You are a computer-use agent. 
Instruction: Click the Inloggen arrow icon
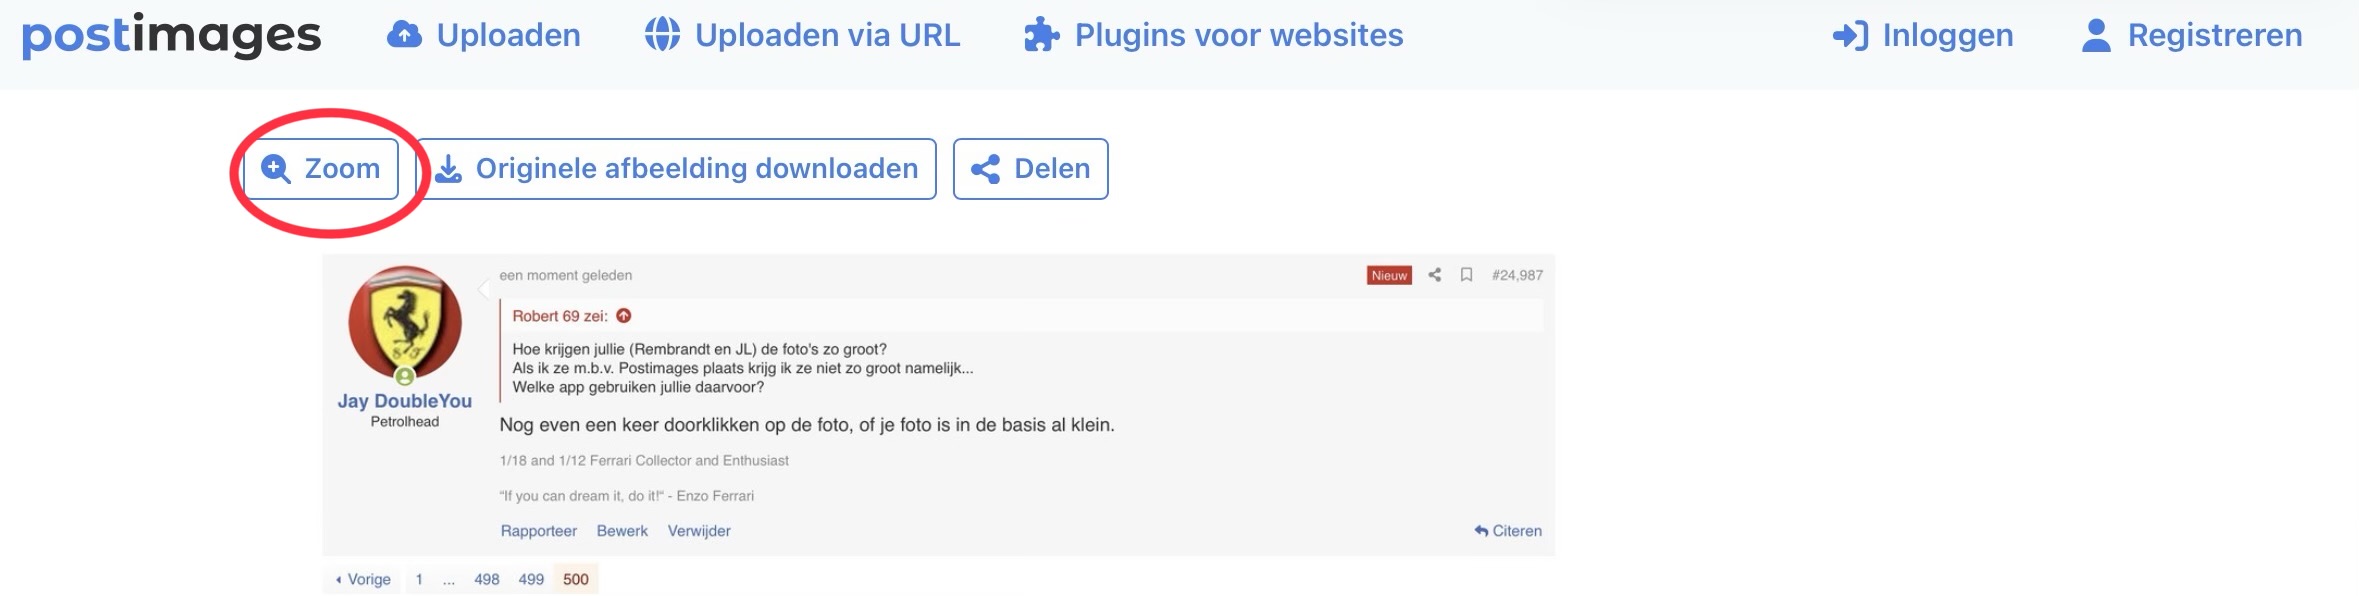[x=1850, y=36]
